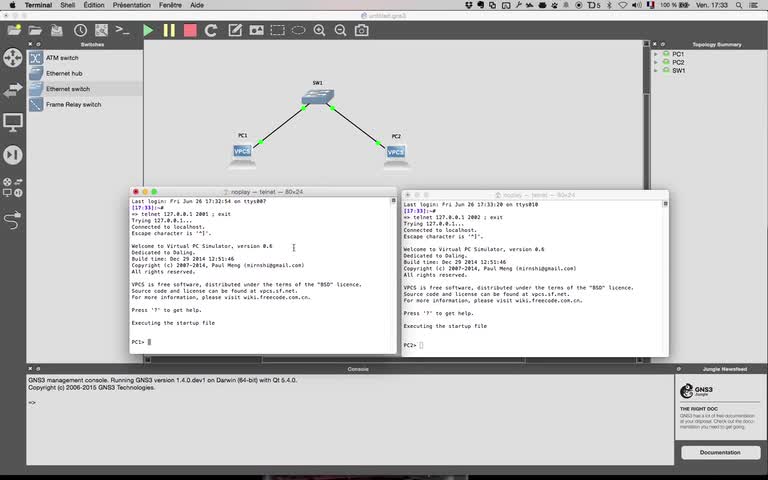Screen dimensions: 768x480
Task: Open the Aide menu
Action: 197,5
